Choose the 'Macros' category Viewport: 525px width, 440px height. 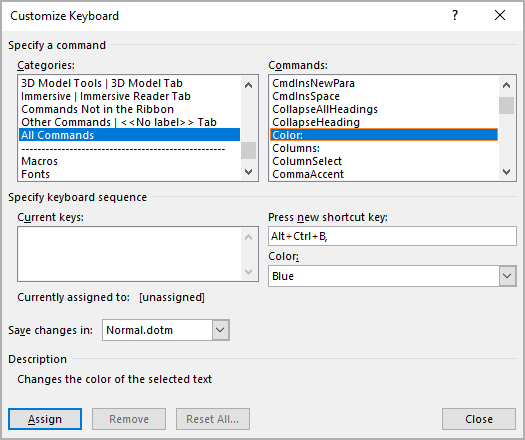tap(129, 161)
